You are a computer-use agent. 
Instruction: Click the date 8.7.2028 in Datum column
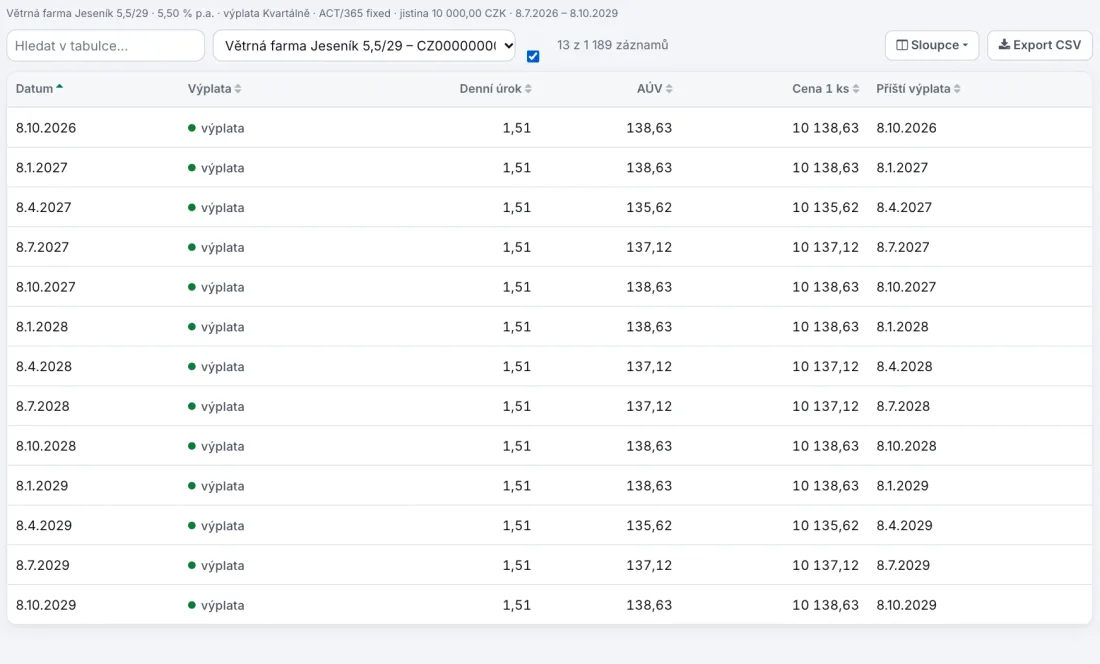pos(42,407)
